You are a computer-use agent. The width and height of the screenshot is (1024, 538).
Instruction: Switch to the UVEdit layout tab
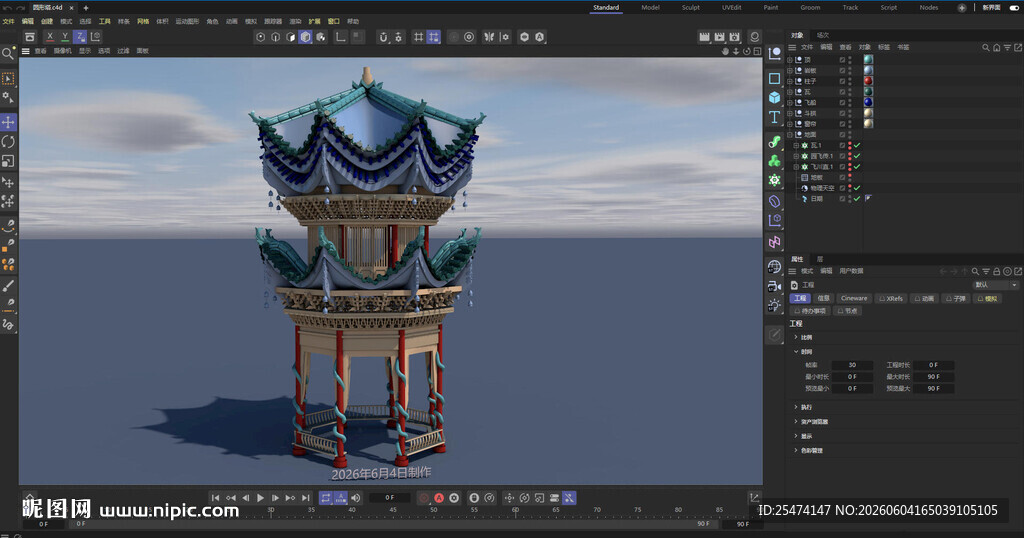[x=731, y=8]
